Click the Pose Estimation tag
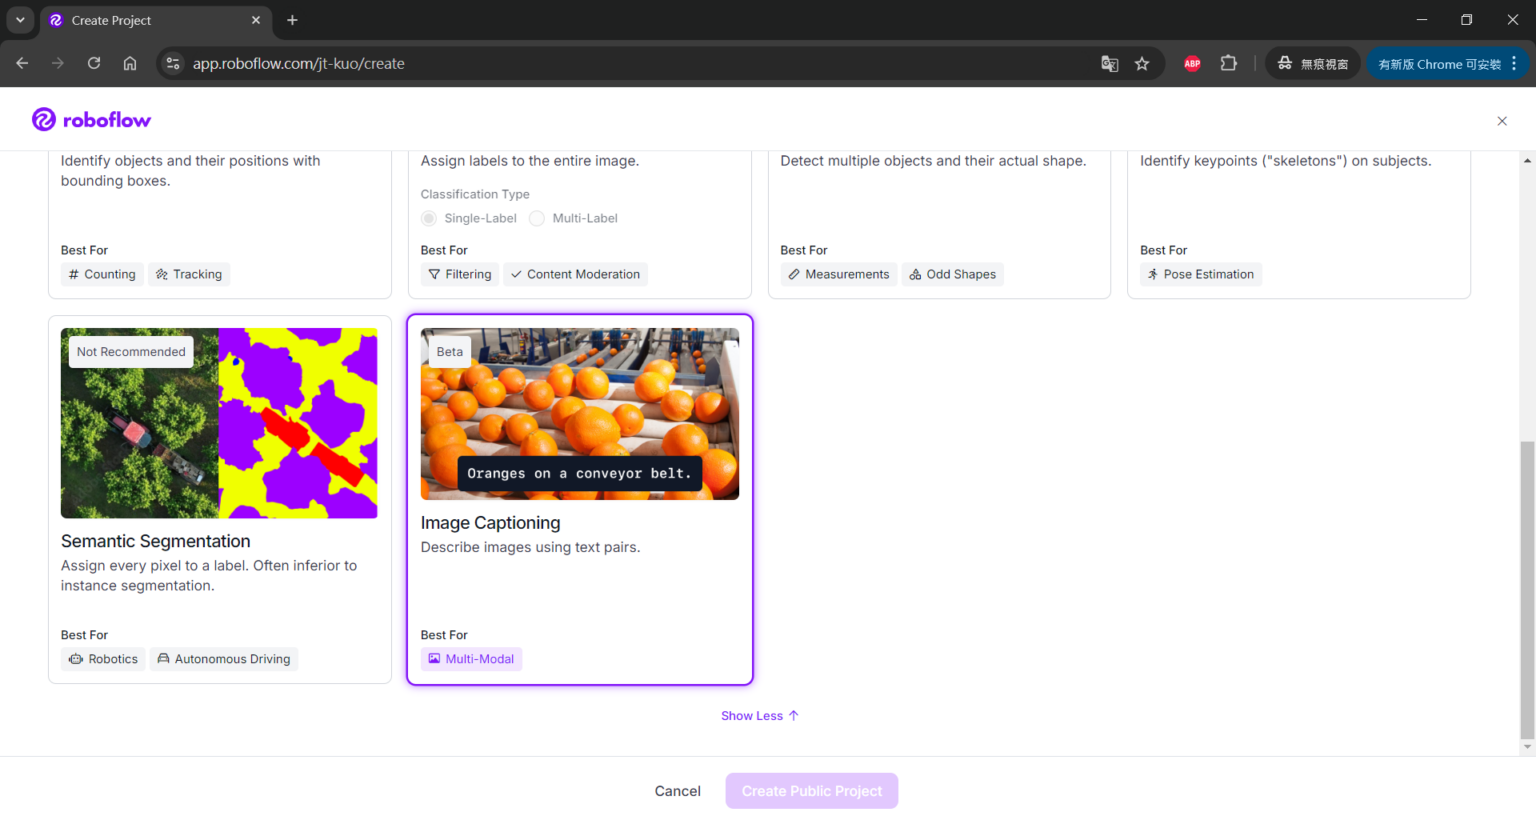This screenshot has height=824, width=1536. 1200,274
